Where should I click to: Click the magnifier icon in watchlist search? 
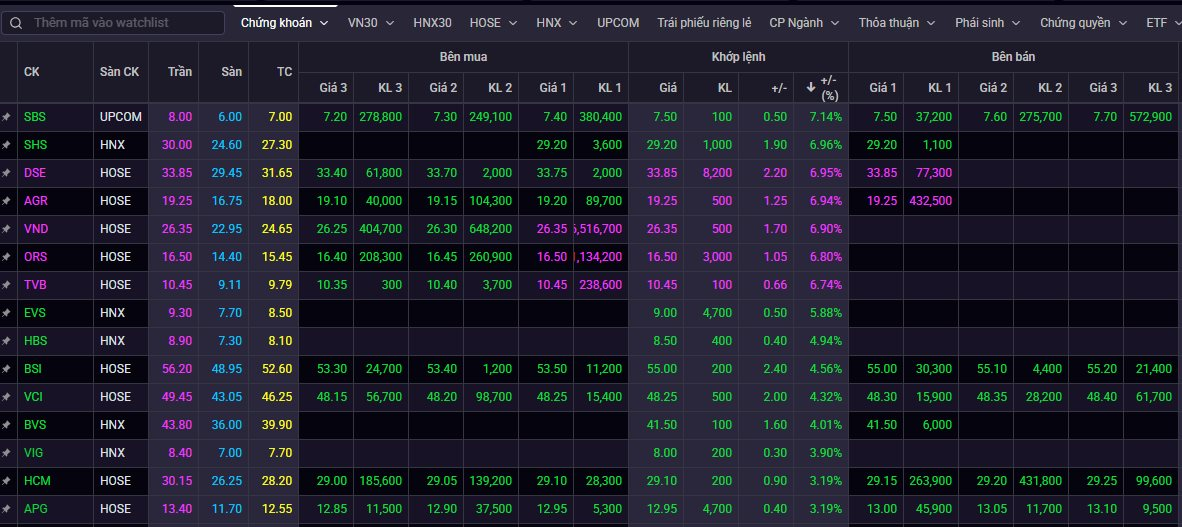coord(16,22)
